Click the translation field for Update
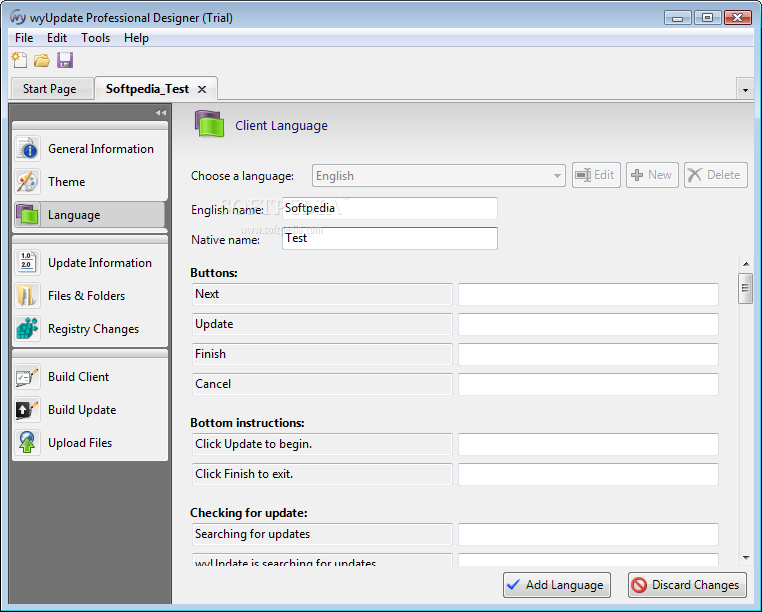762x612 pixels. pyautogui.click(x=588, y=324)
